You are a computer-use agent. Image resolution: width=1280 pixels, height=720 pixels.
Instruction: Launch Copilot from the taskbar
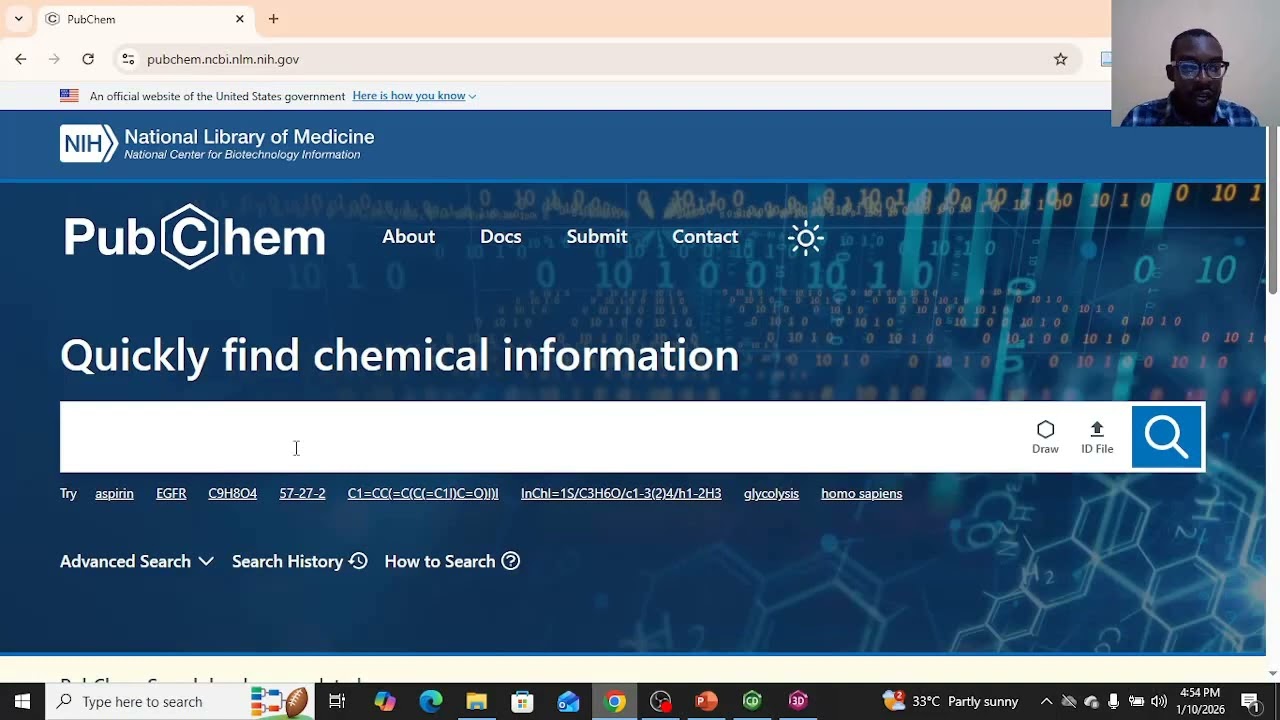[385, 702]
